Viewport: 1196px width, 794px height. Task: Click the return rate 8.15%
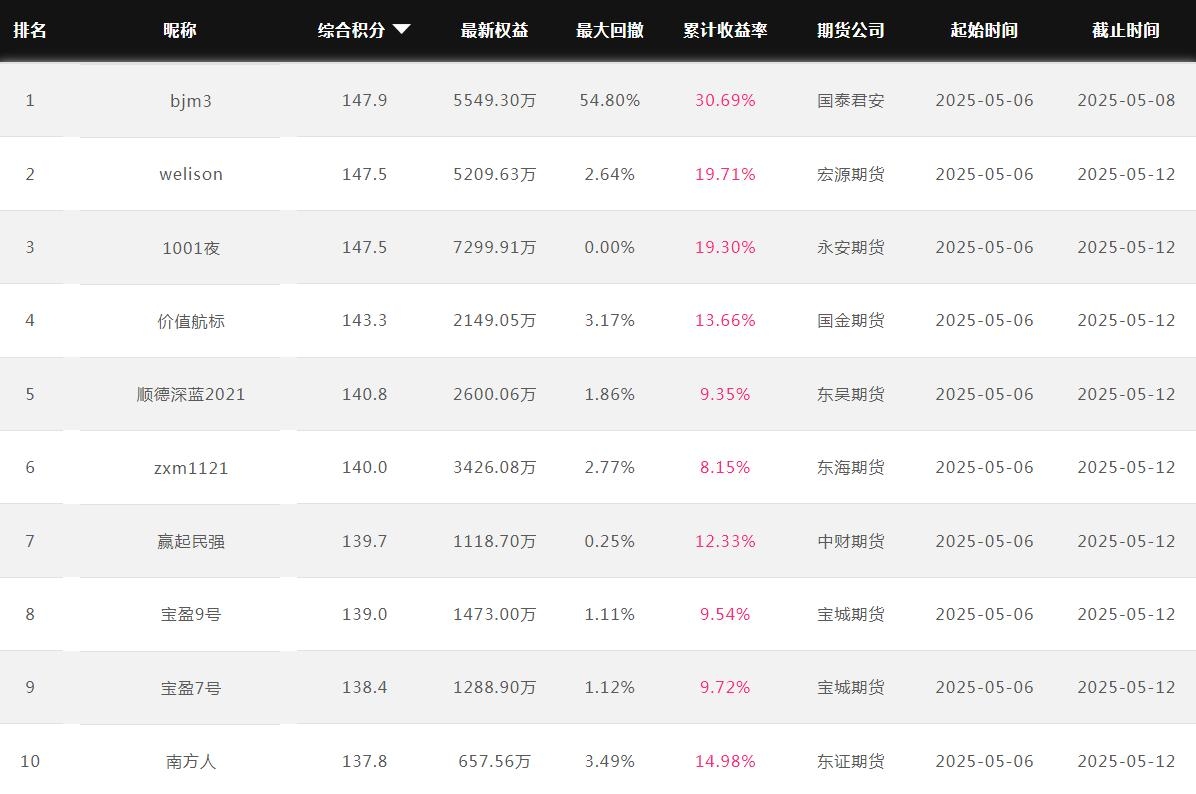[725, 468]
